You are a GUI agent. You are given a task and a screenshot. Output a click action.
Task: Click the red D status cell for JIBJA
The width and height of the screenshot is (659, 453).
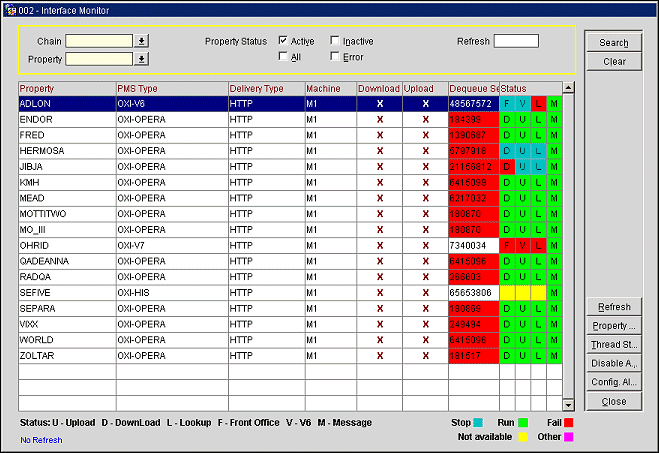(507, 167)
